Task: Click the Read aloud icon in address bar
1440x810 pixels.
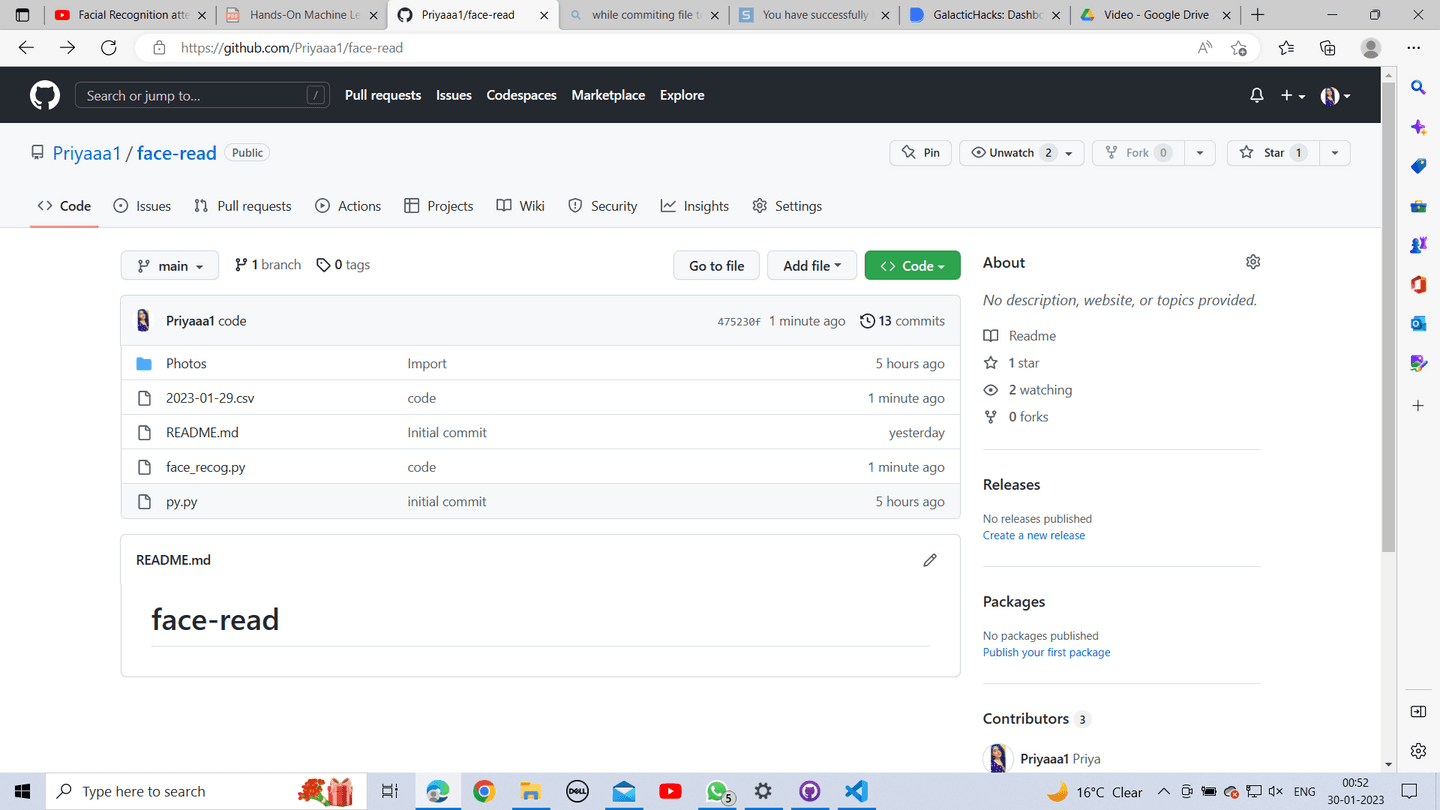Action: point(1205,48)
